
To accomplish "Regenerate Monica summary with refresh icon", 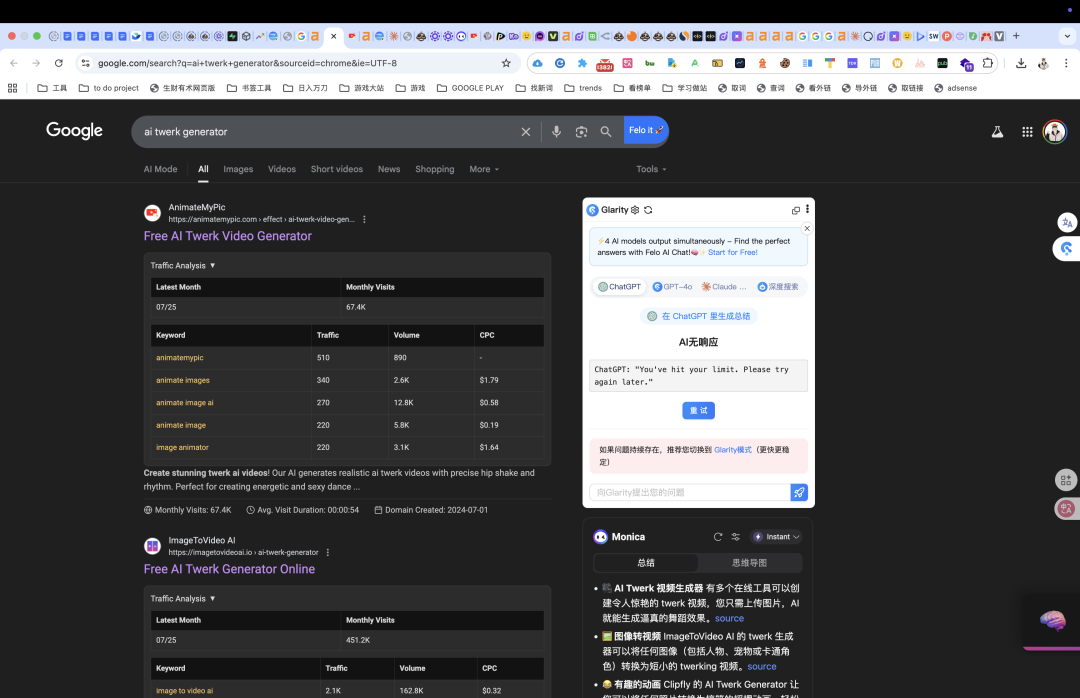I will [x=718, y=537].
